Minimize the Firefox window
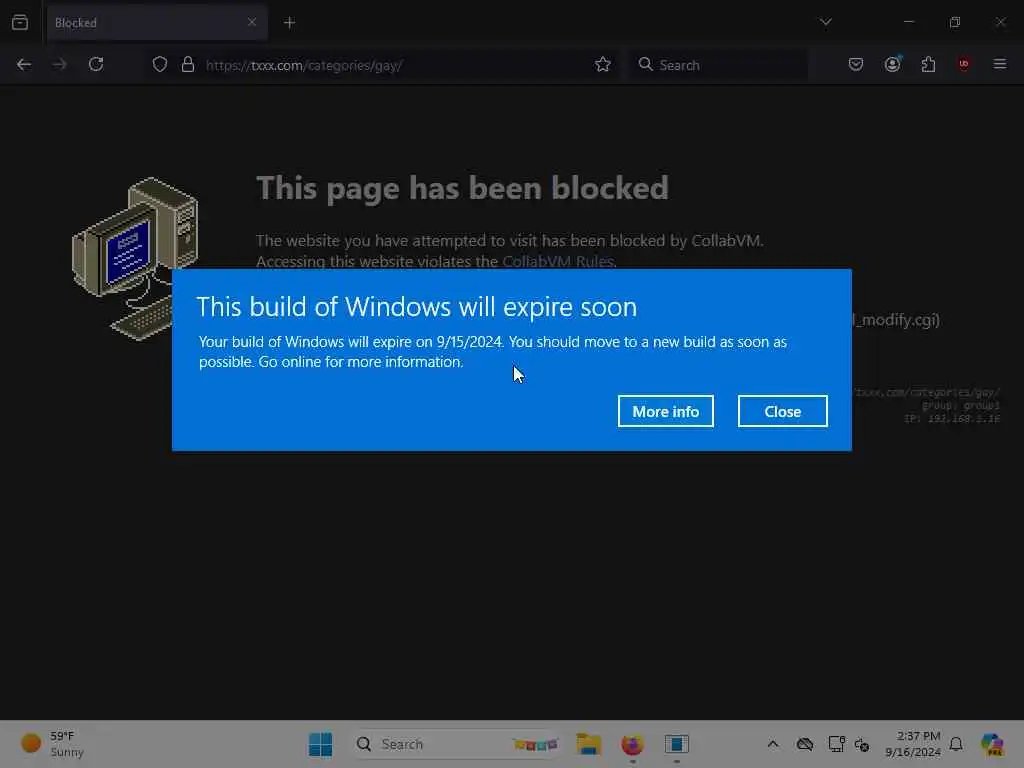The height and width of the screenshot is (768, 1024). 908,22
